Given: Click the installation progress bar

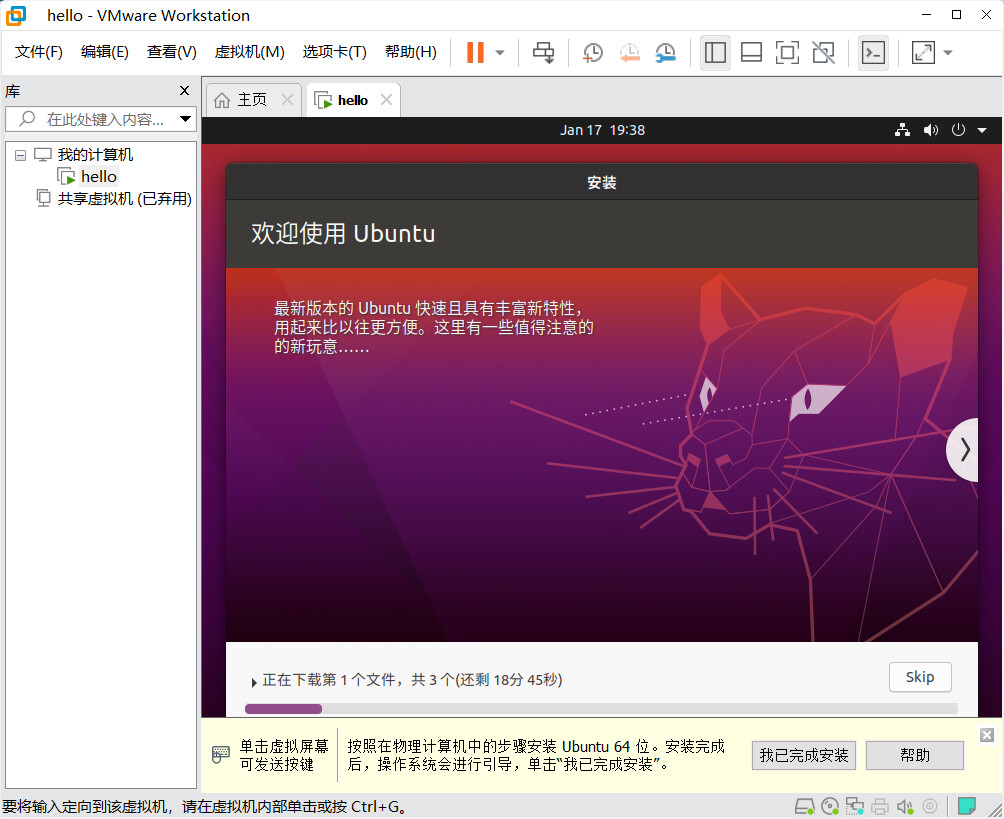Looking at the screenshot, I should coord(601,708).
